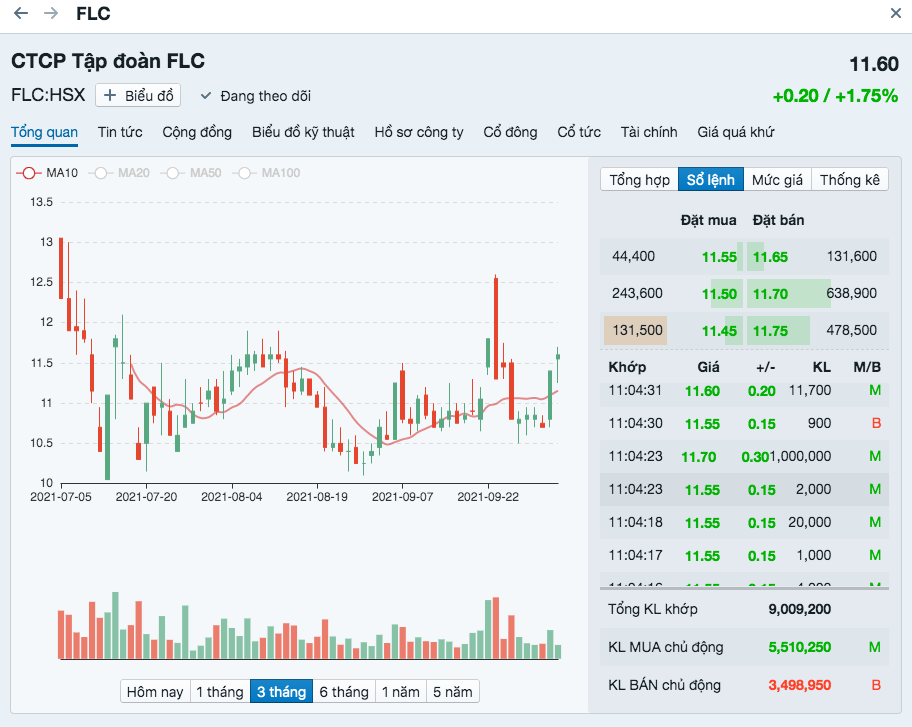Select the Sổ lệnh panel tab
The image size is (912, 727).
point(711,180)
